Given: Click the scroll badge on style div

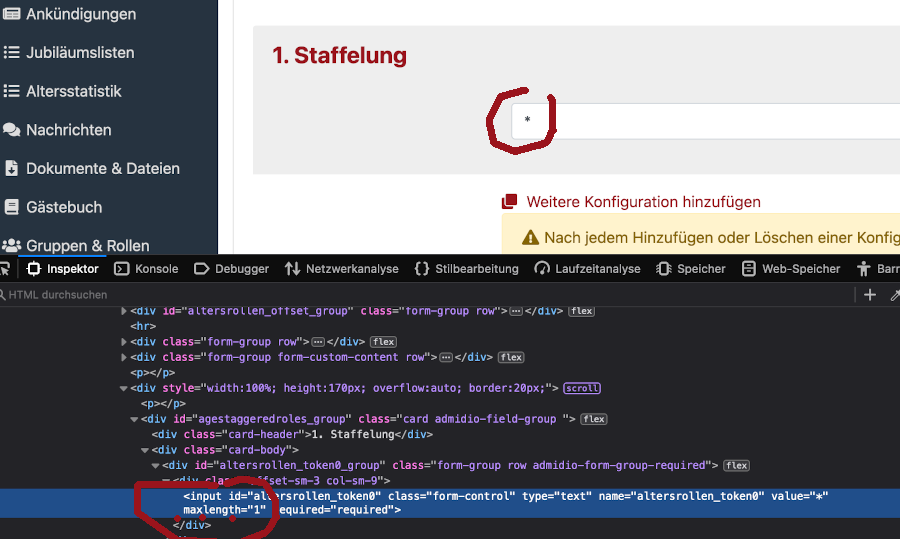Looking at the screenshot, I should (x=580, y=388).
